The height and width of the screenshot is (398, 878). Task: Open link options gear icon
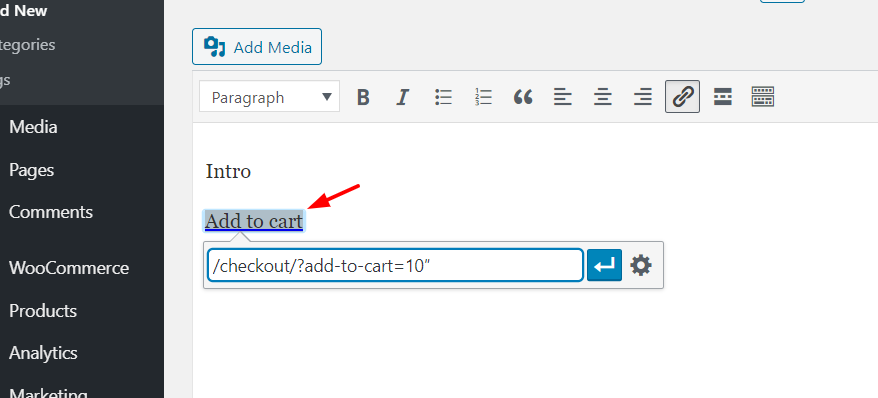tap(641, 265)
